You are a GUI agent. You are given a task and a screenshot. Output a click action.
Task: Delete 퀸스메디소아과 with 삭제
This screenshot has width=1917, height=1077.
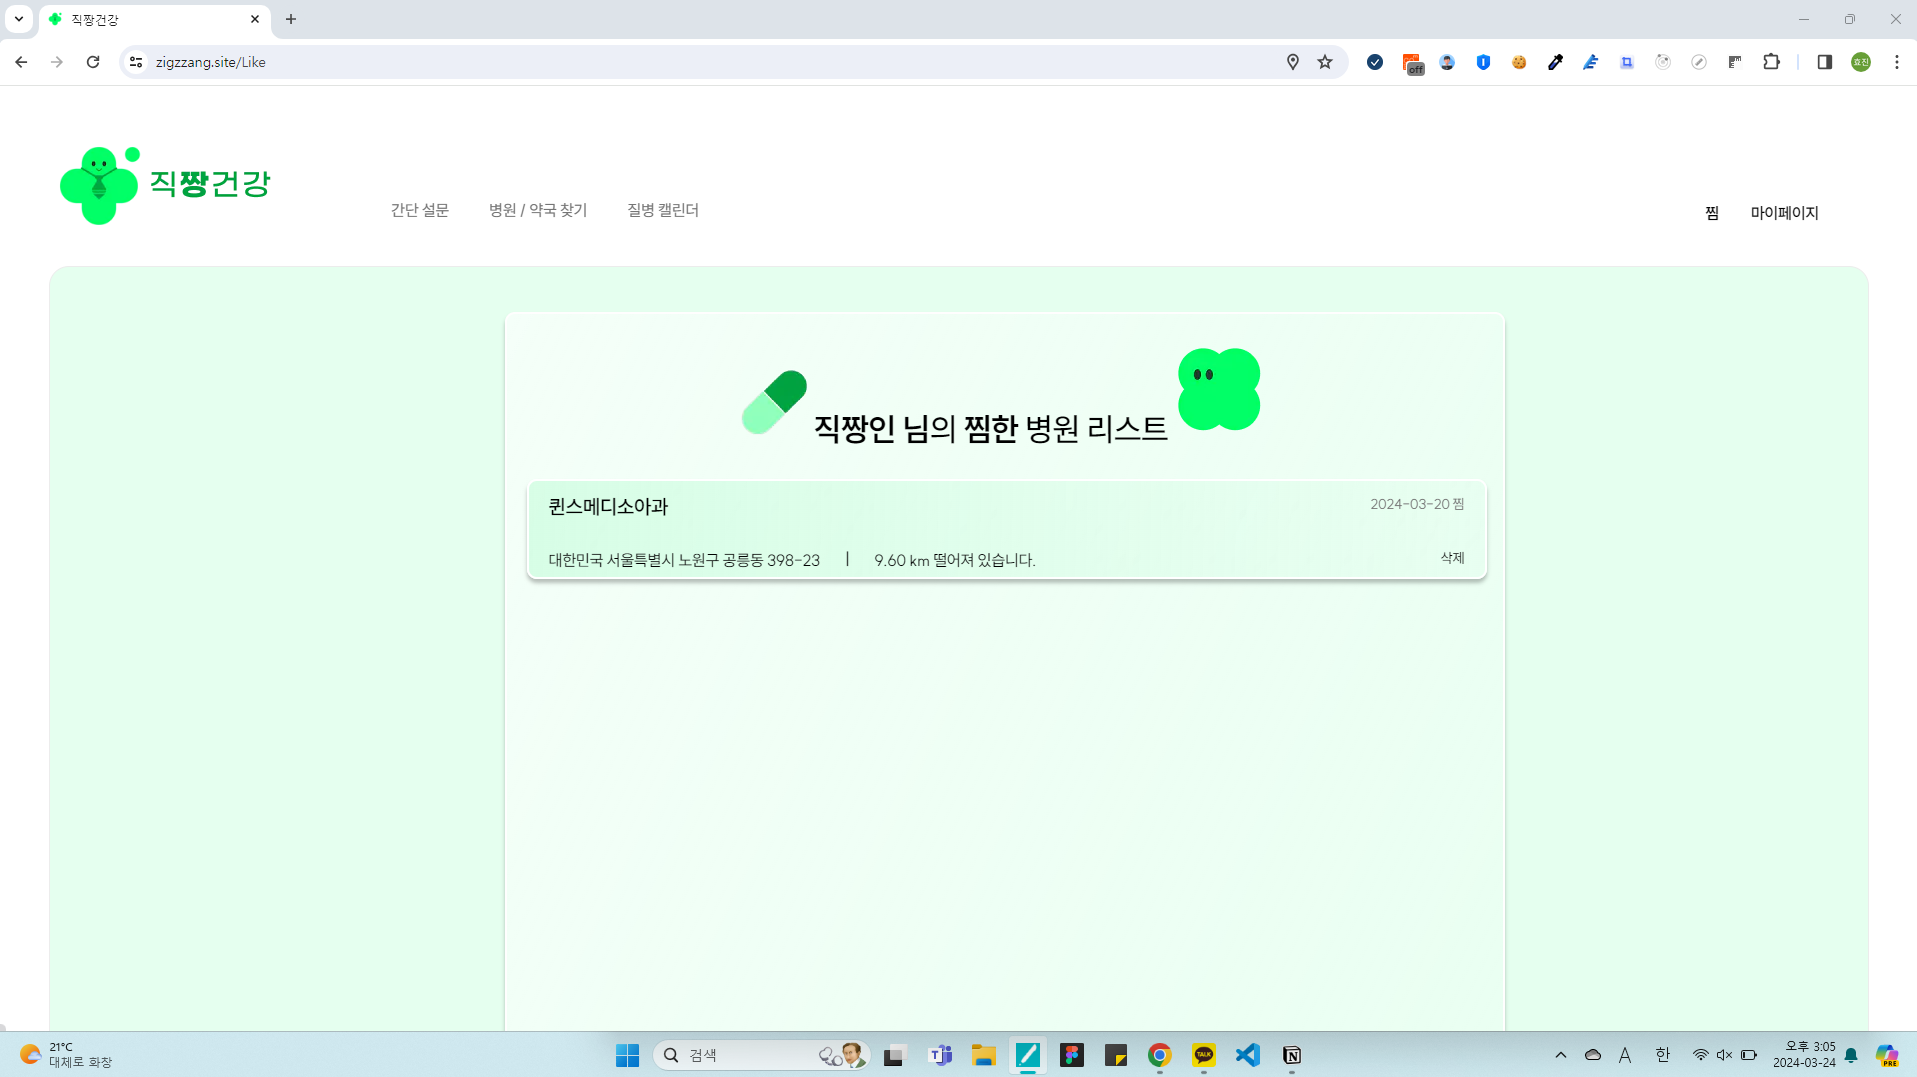click(1452, 558)
